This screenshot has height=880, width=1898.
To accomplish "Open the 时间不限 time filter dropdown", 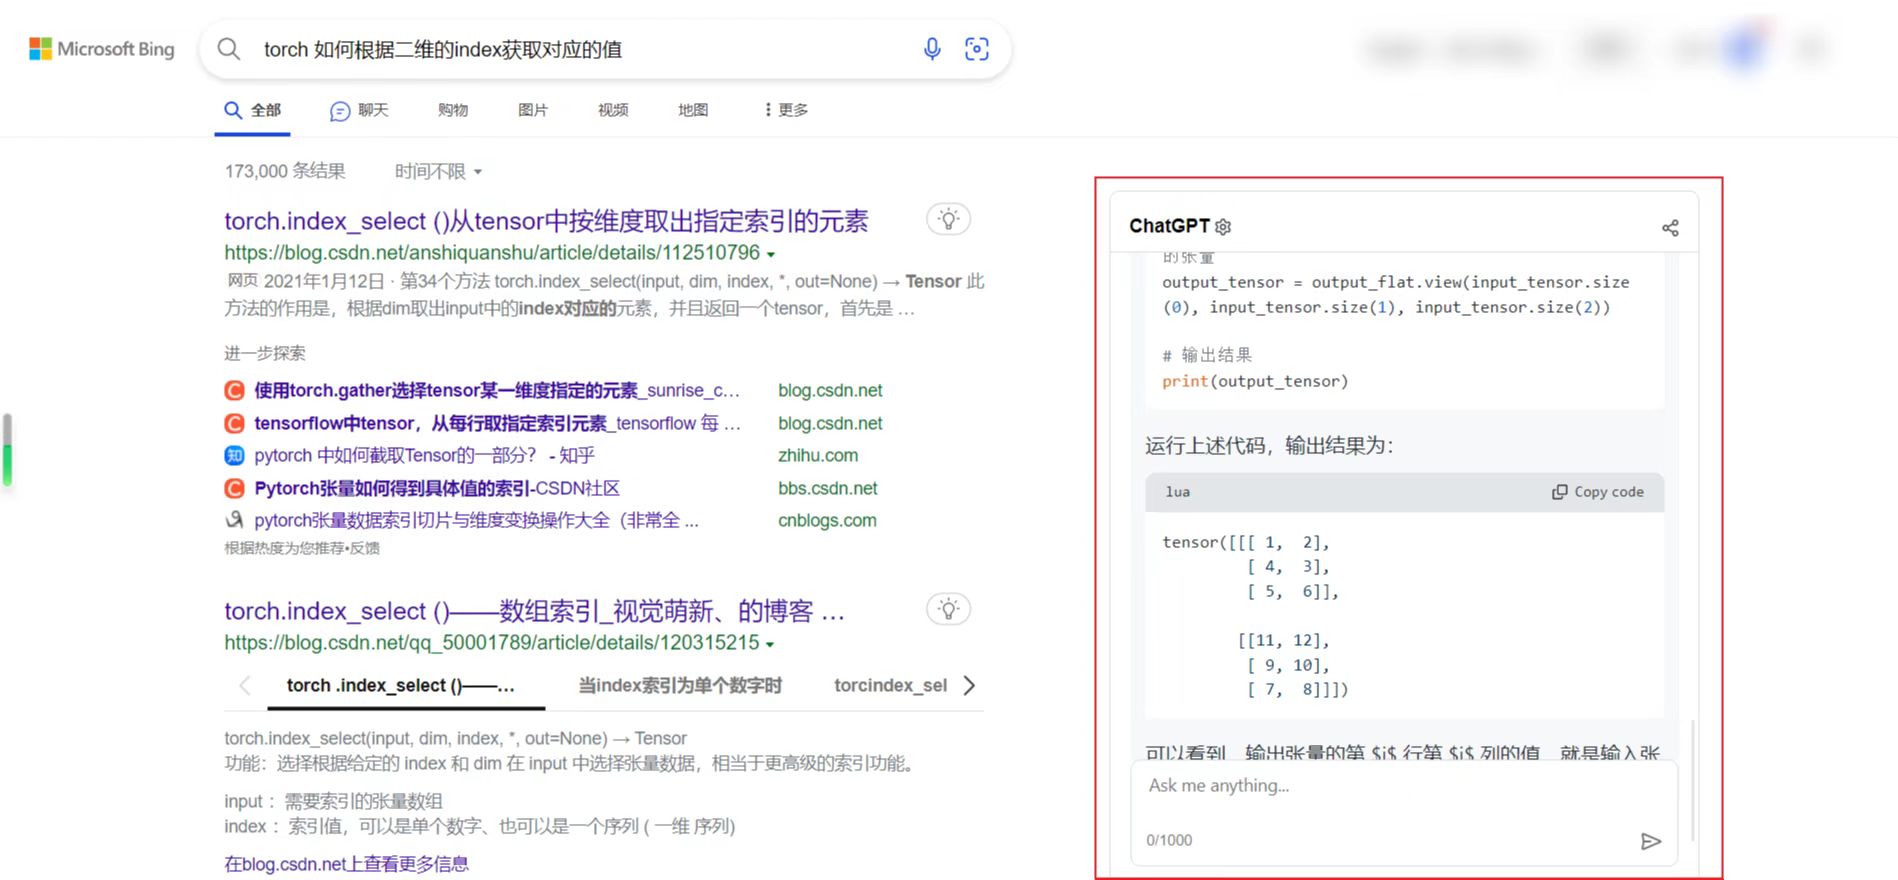I will (x=438, y=172).
